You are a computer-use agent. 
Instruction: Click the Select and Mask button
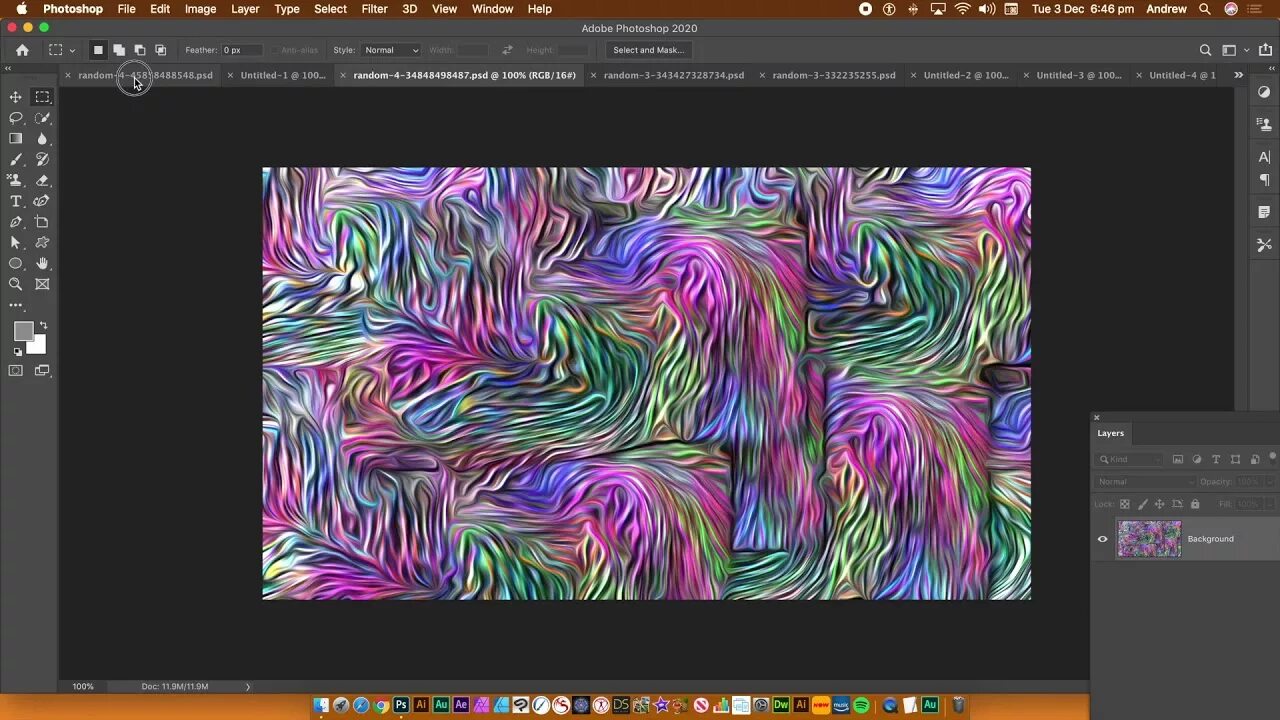[648, 50]
